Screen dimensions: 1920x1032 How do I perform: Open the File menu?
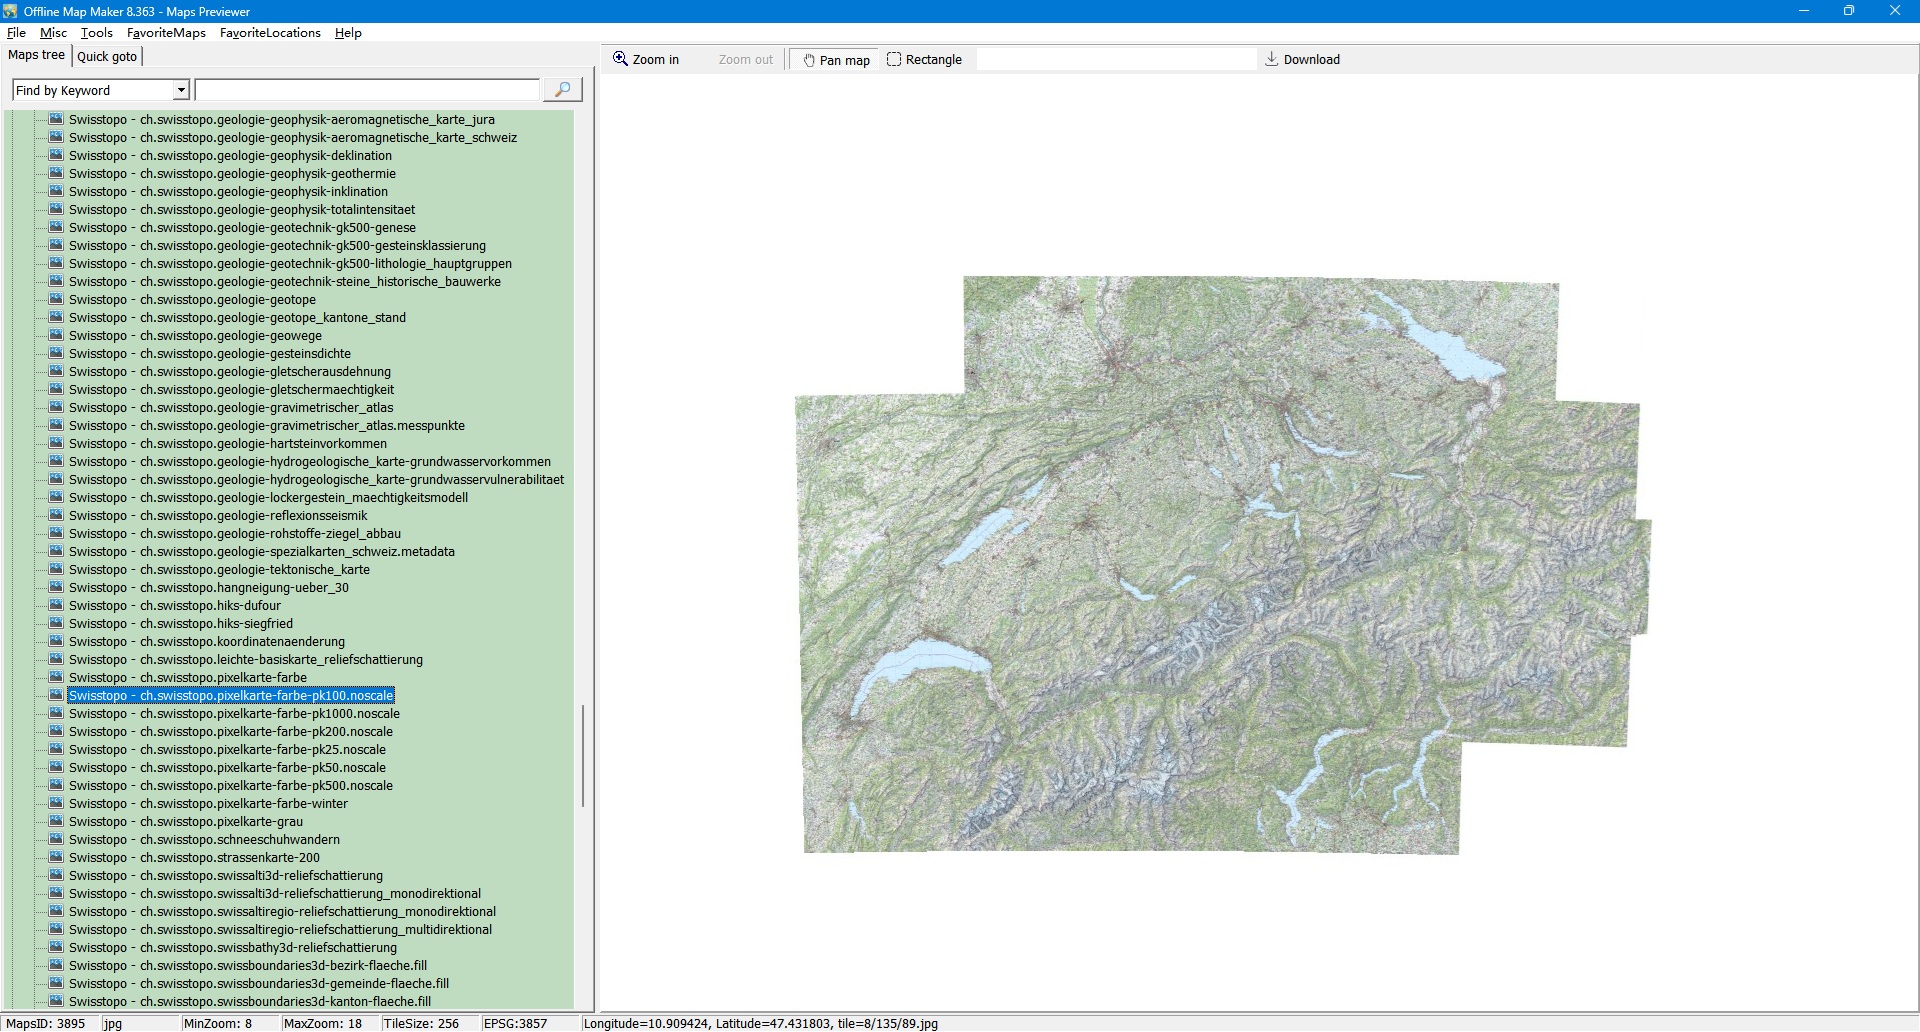pos(16,33)
